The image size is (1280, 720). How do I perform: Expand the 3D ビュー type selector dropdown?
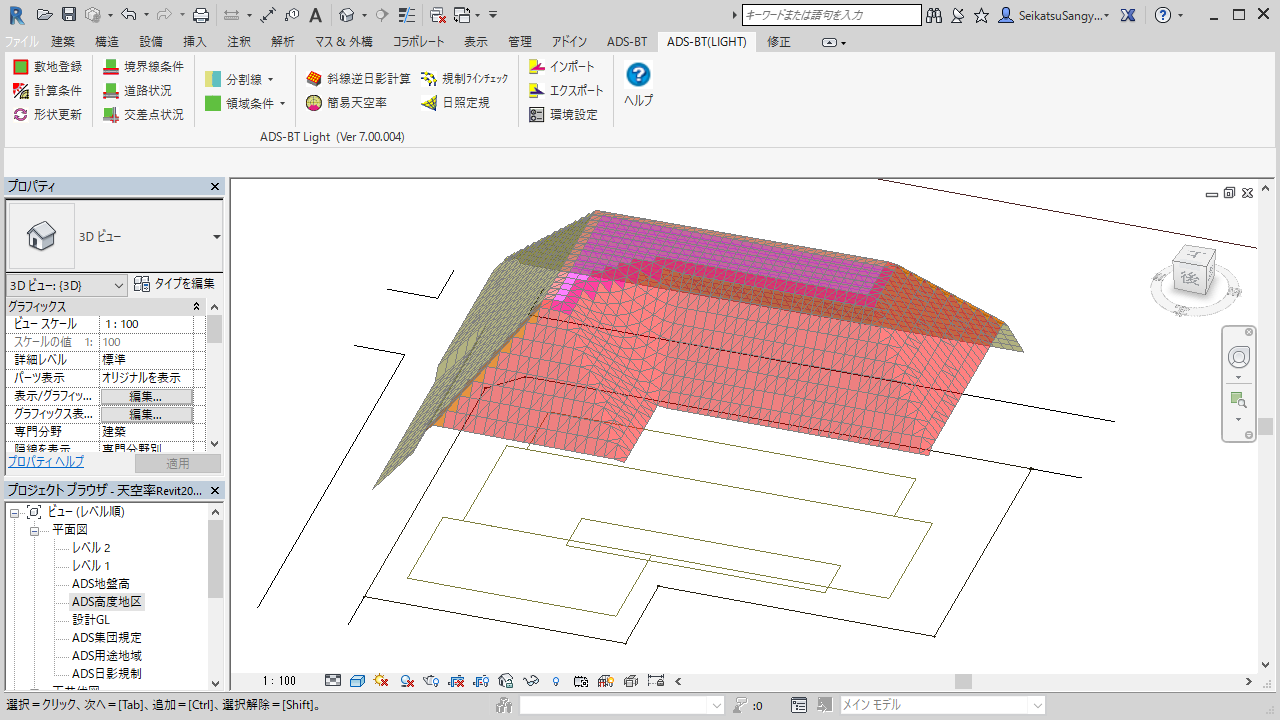(216, 237)
